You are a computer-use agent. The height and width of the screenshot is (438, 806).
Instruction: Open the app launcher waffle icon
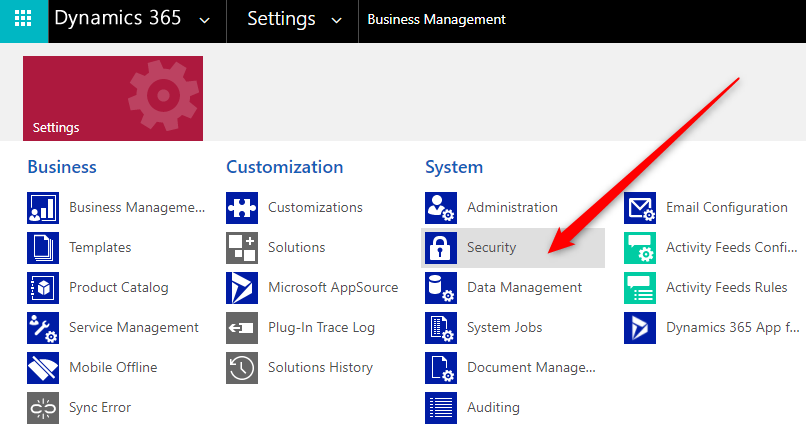pyautogui.click(x=23, y=20)
